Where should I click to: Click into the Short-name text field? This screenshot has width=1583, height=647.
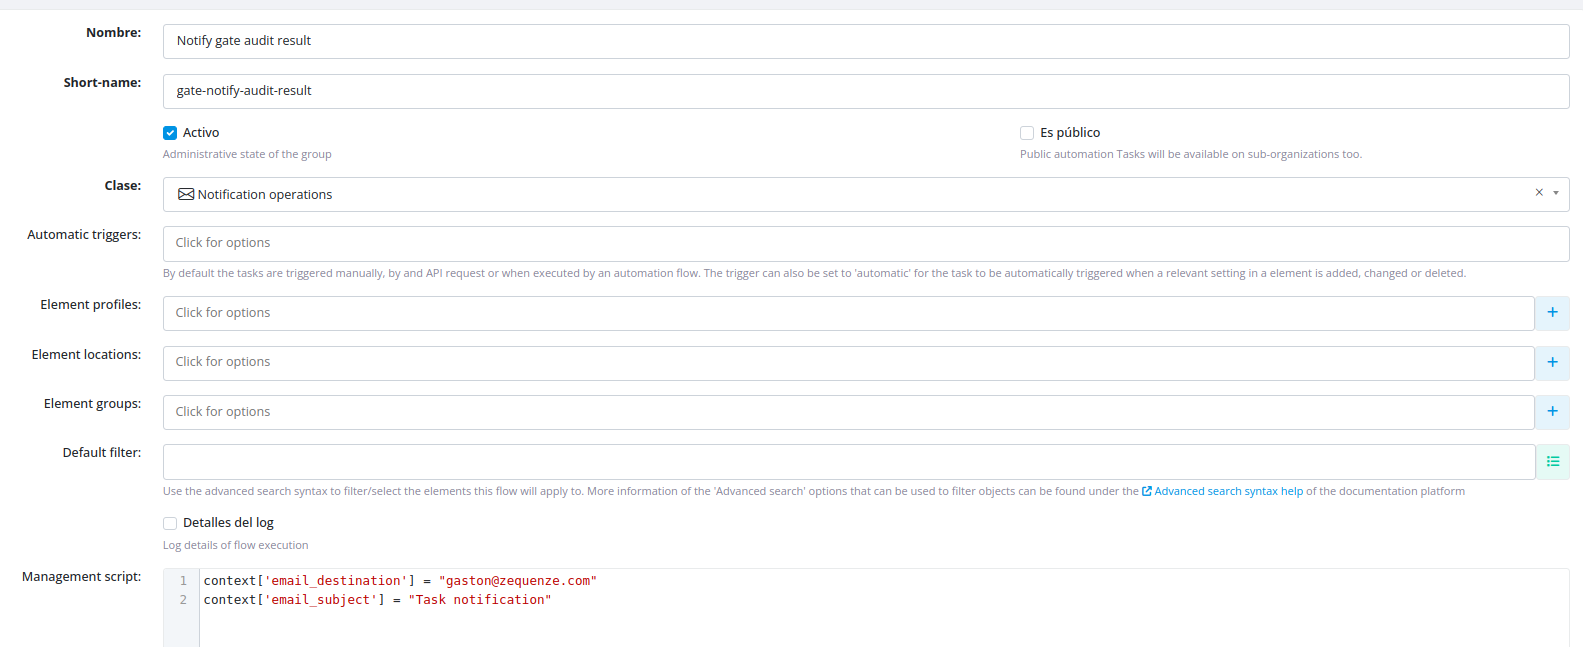pyautogui.click(x=865, y=91)
